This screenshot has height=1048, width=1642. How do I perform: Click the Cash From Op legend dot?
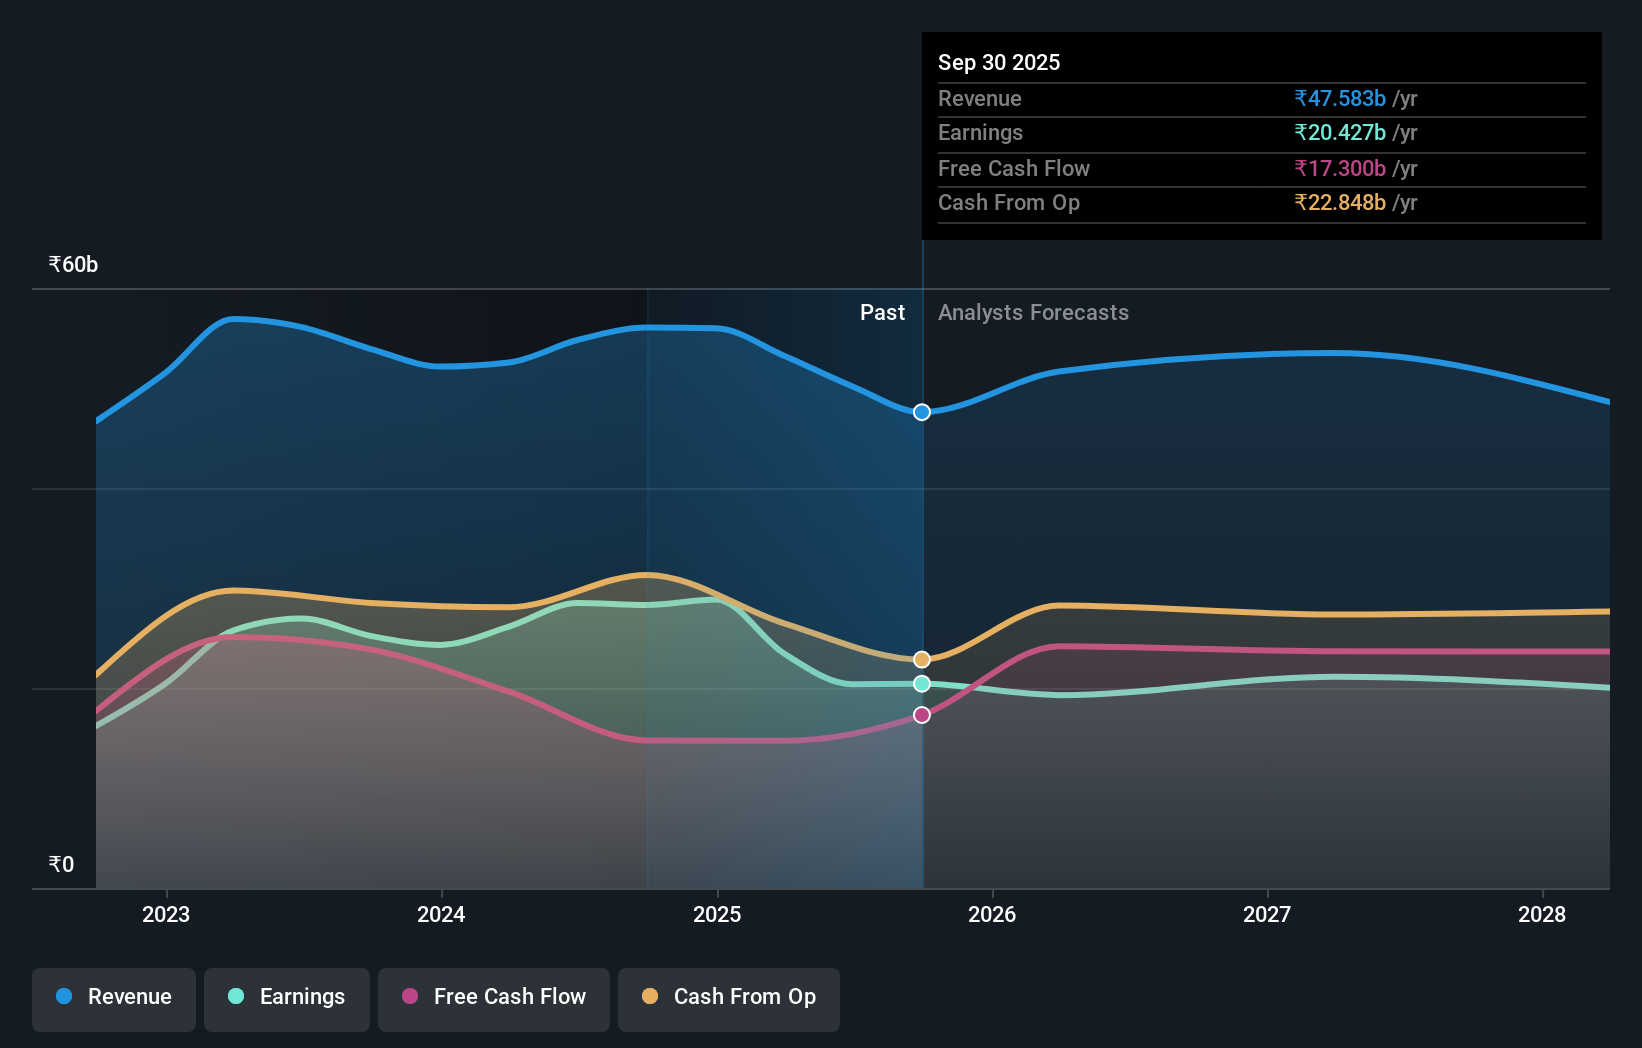point(651,997)
